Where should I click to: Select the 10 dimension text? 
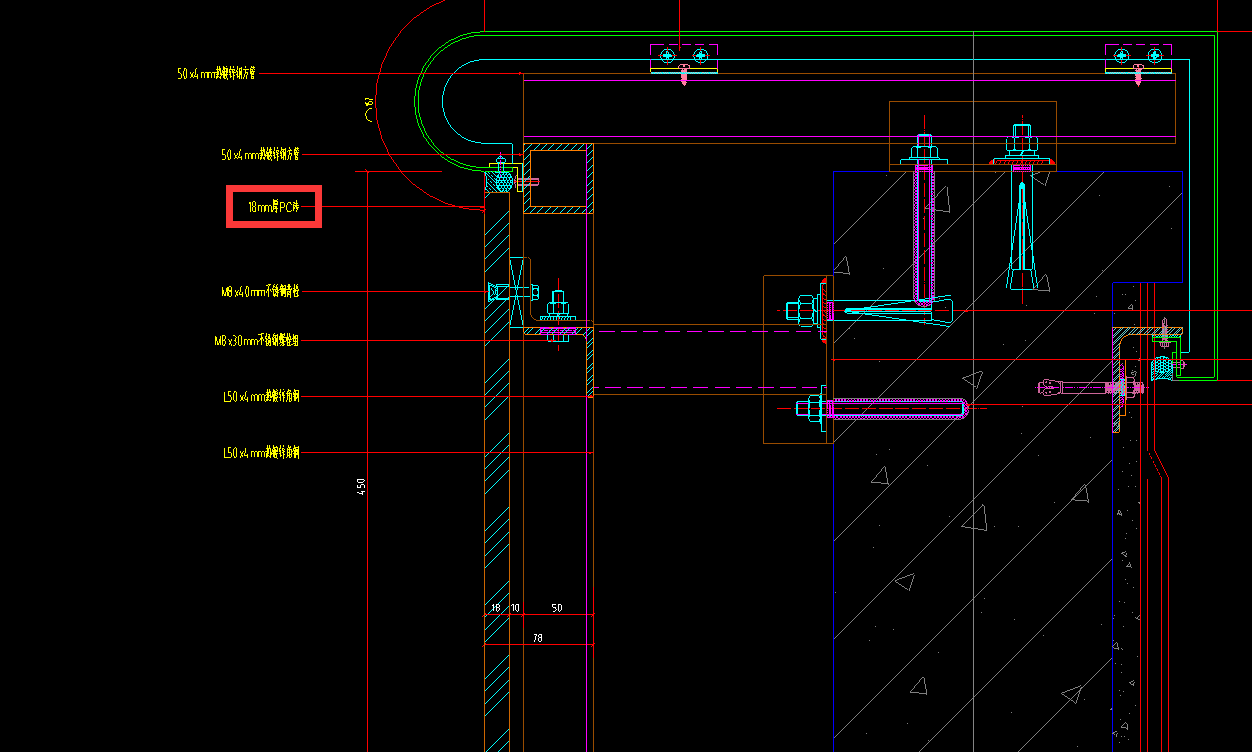516,608
